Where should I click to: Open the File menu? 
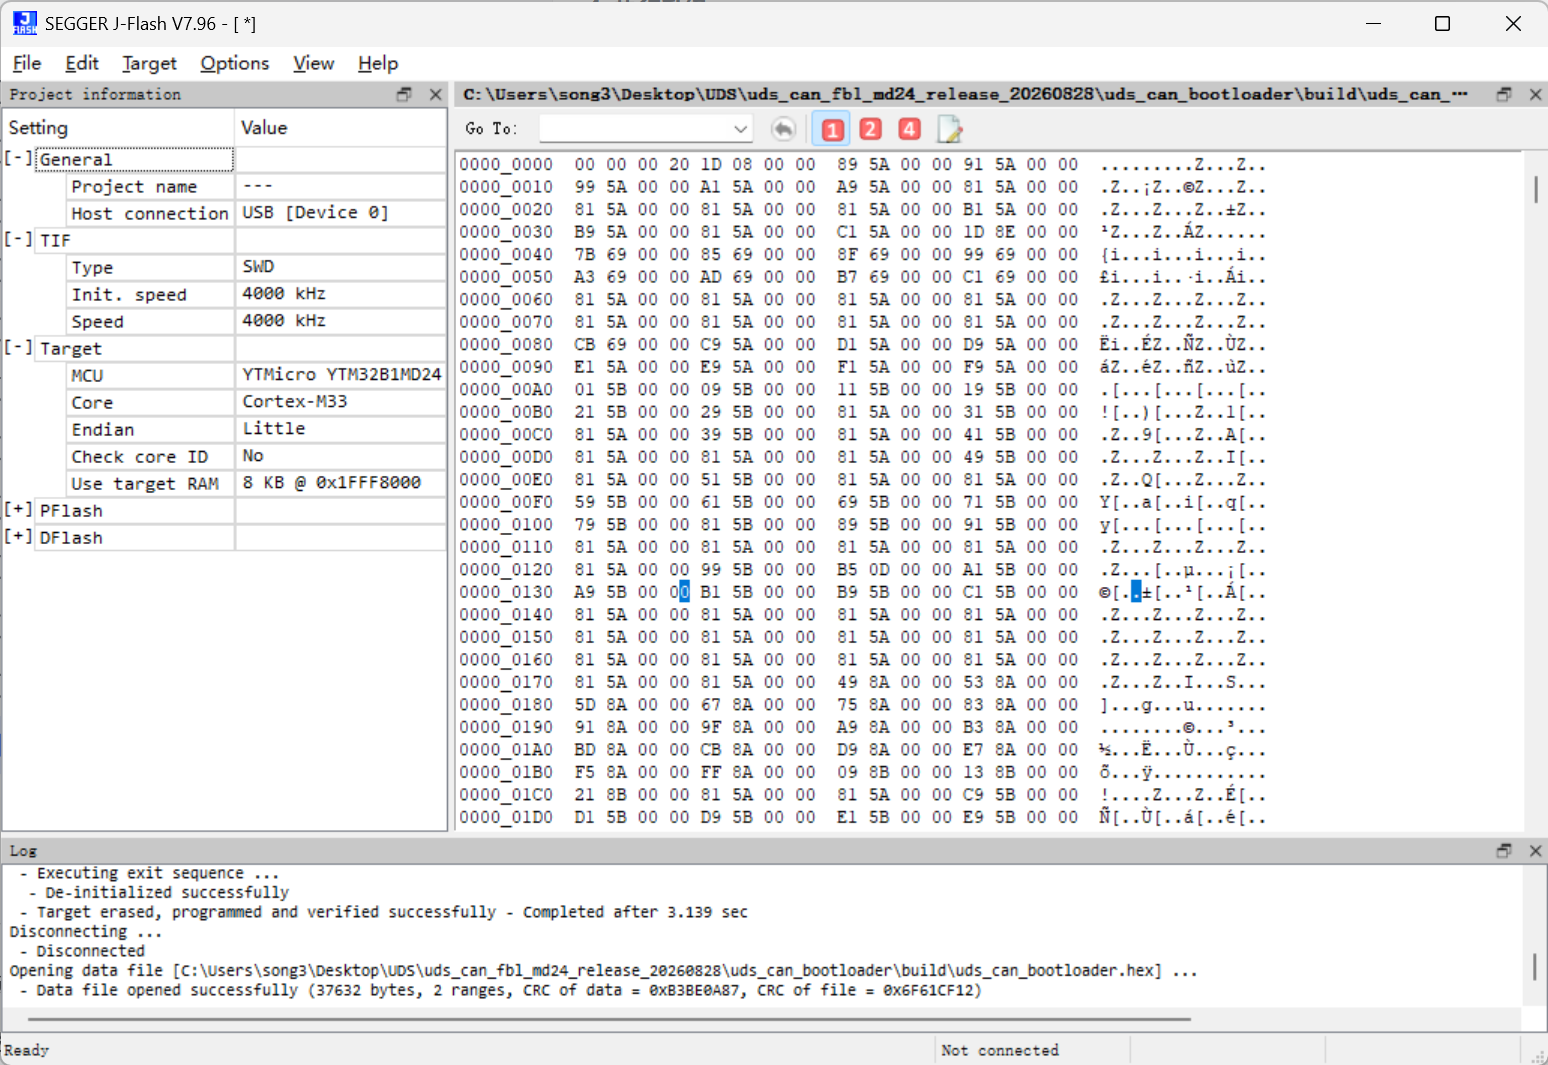pyautogui.click(x=27, y=63)
